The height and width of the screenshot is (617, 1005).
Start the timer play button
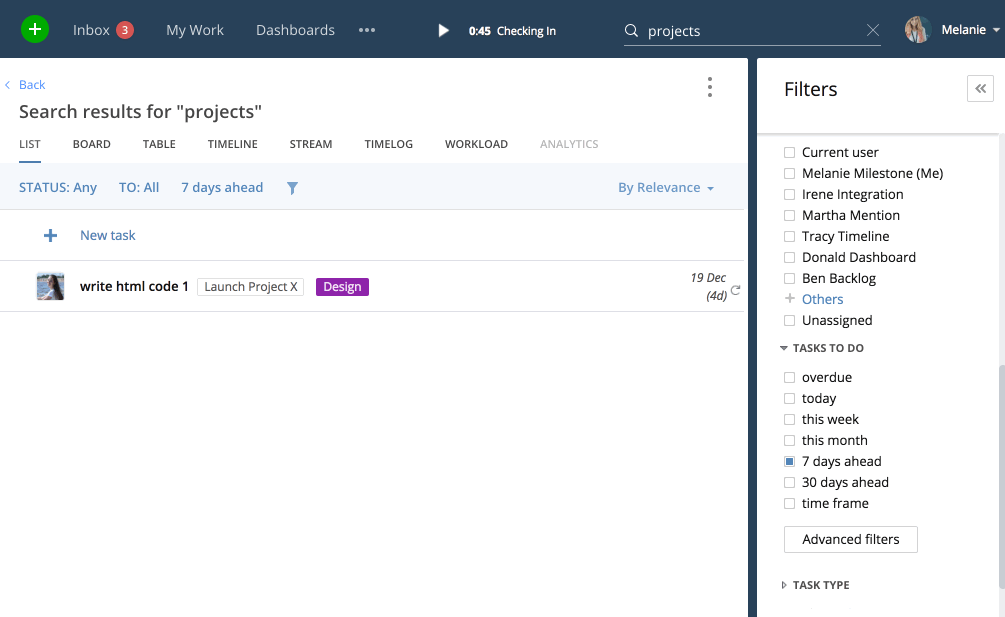[x=443, y=31]
